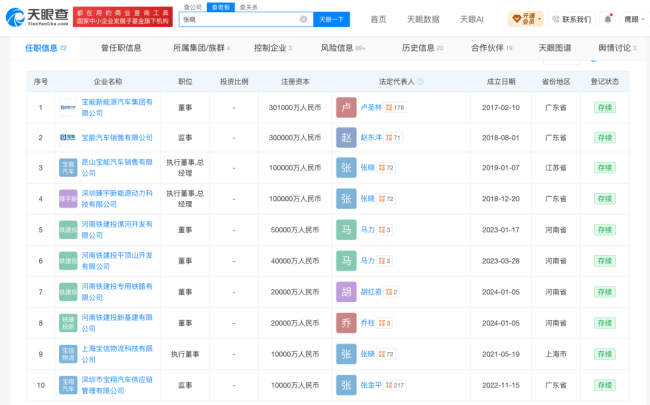650x405 pixels.
Task: Open 深圳臻宇新能源动力 company logo
Action: pos(68,199)
